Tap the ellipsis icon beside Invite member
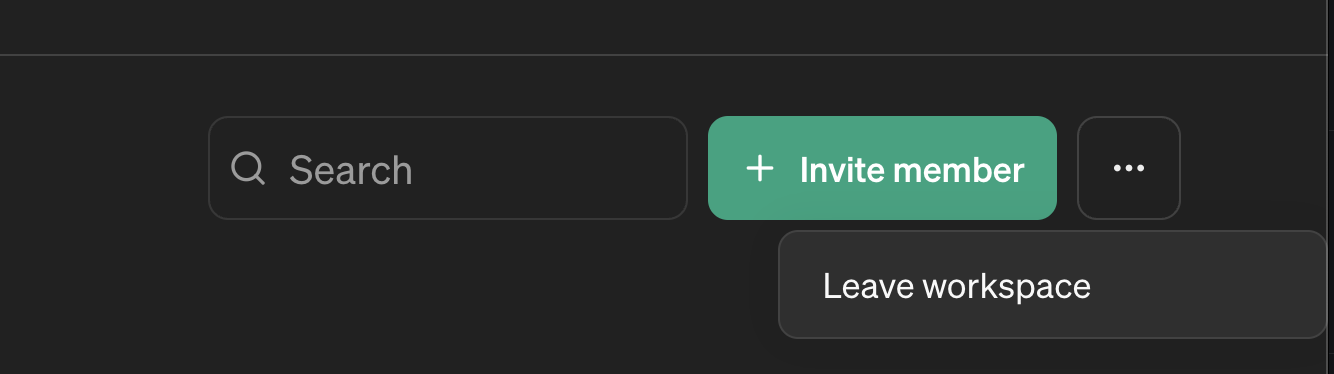 click(1129, 168)
